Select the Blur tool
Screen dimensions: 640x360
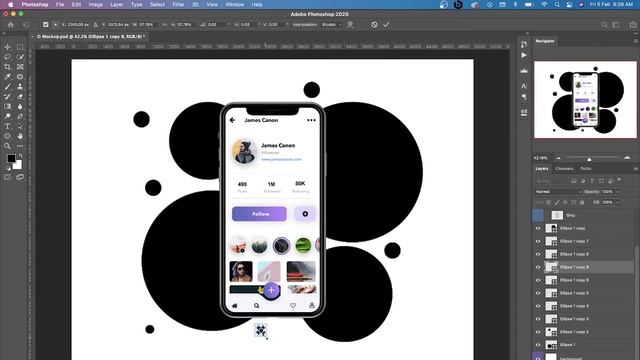20,107
